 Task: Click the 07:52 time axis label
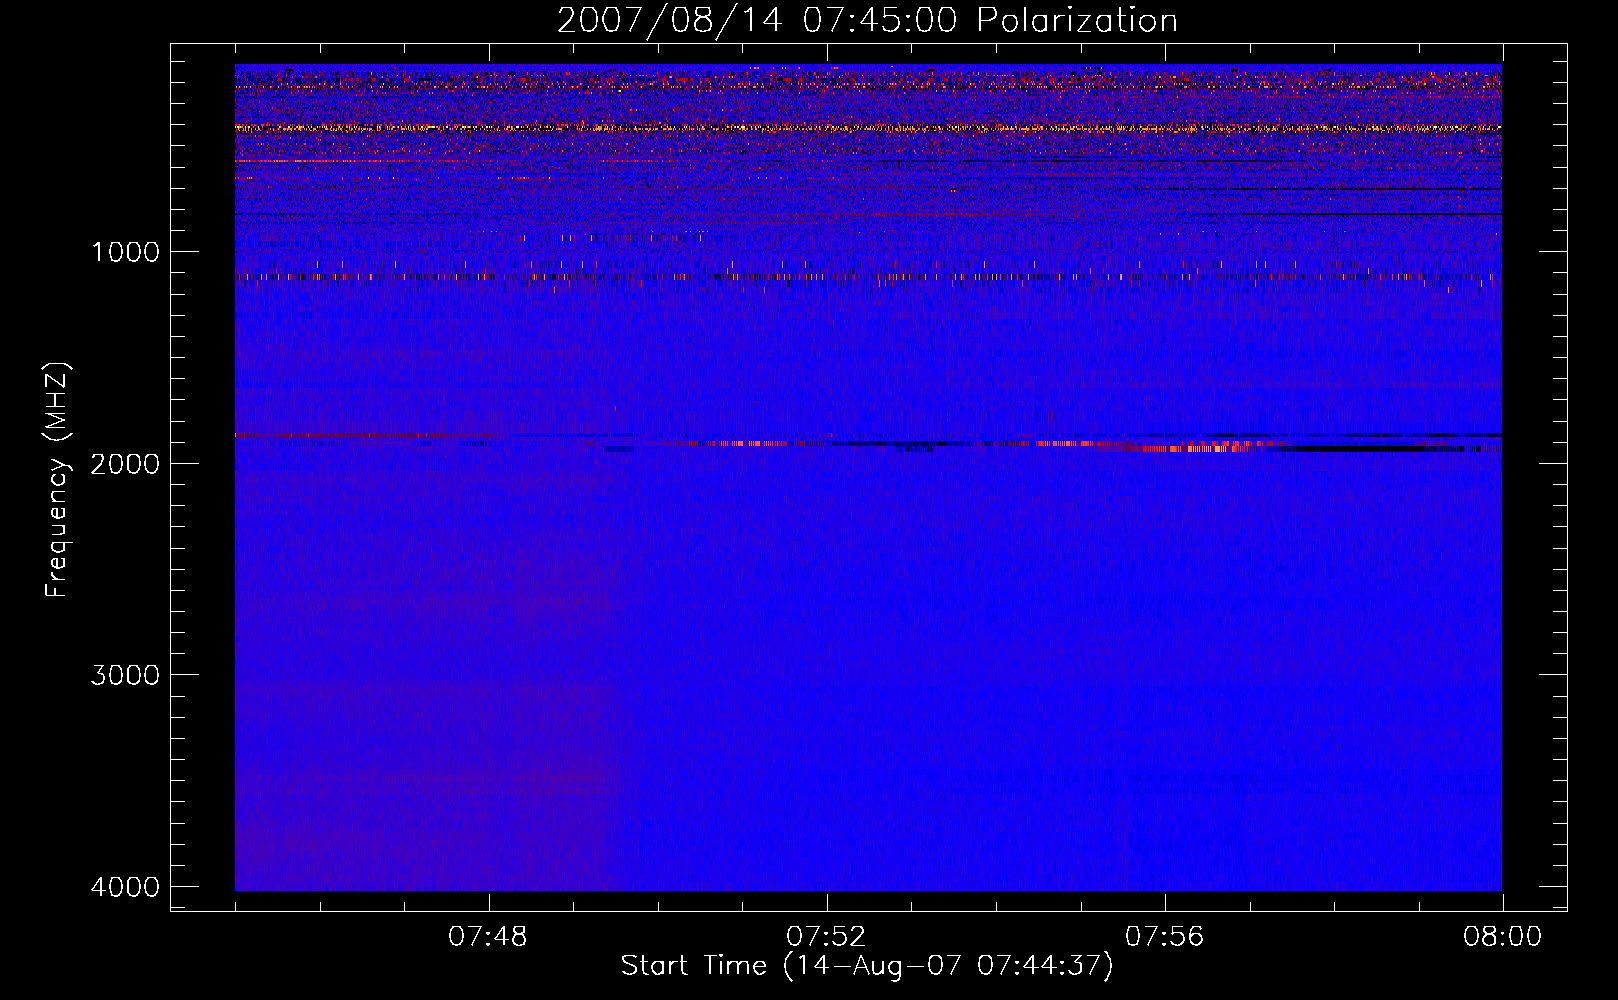pyautogui.click(x=826, y=937)
